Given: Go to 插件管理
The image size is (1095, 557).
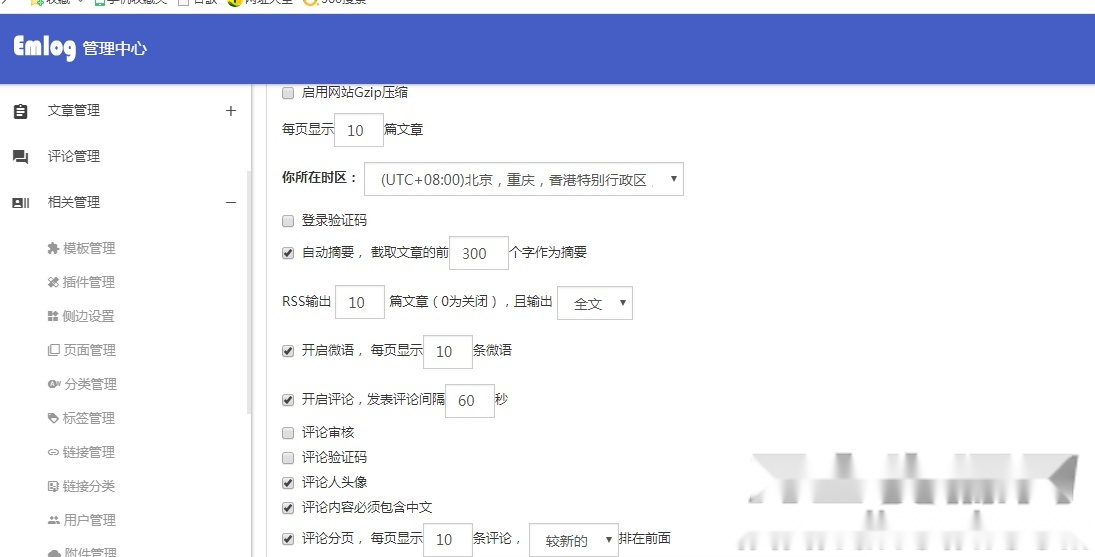Looking at the screenshot, I should point(89,283).
